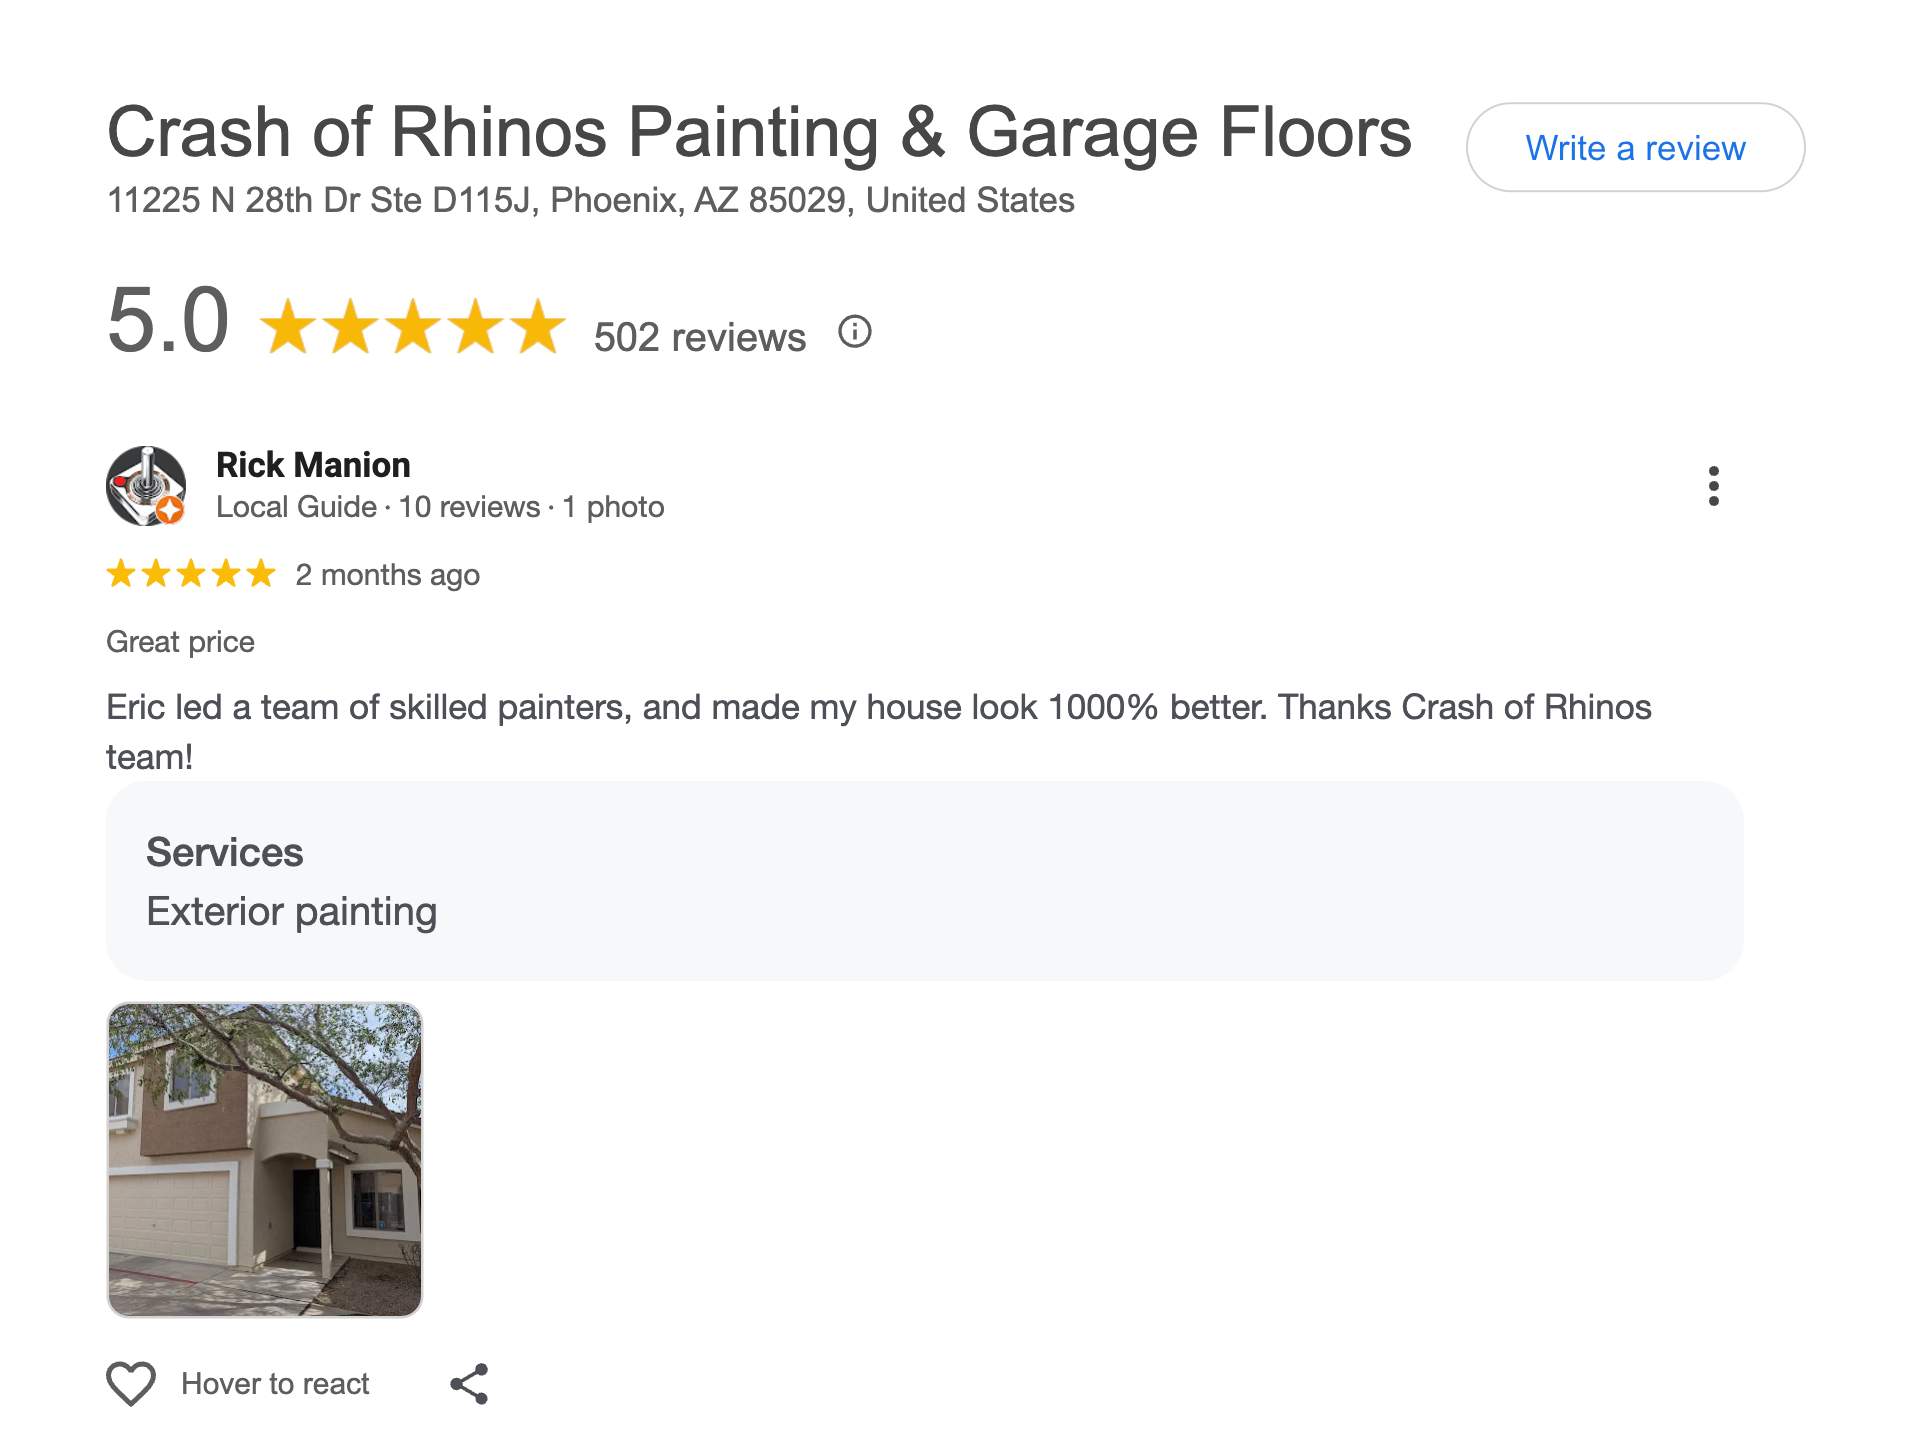Click the share icon below the review
The width and height of the screenshot is (1908, 1446).
click(469, 1382)
